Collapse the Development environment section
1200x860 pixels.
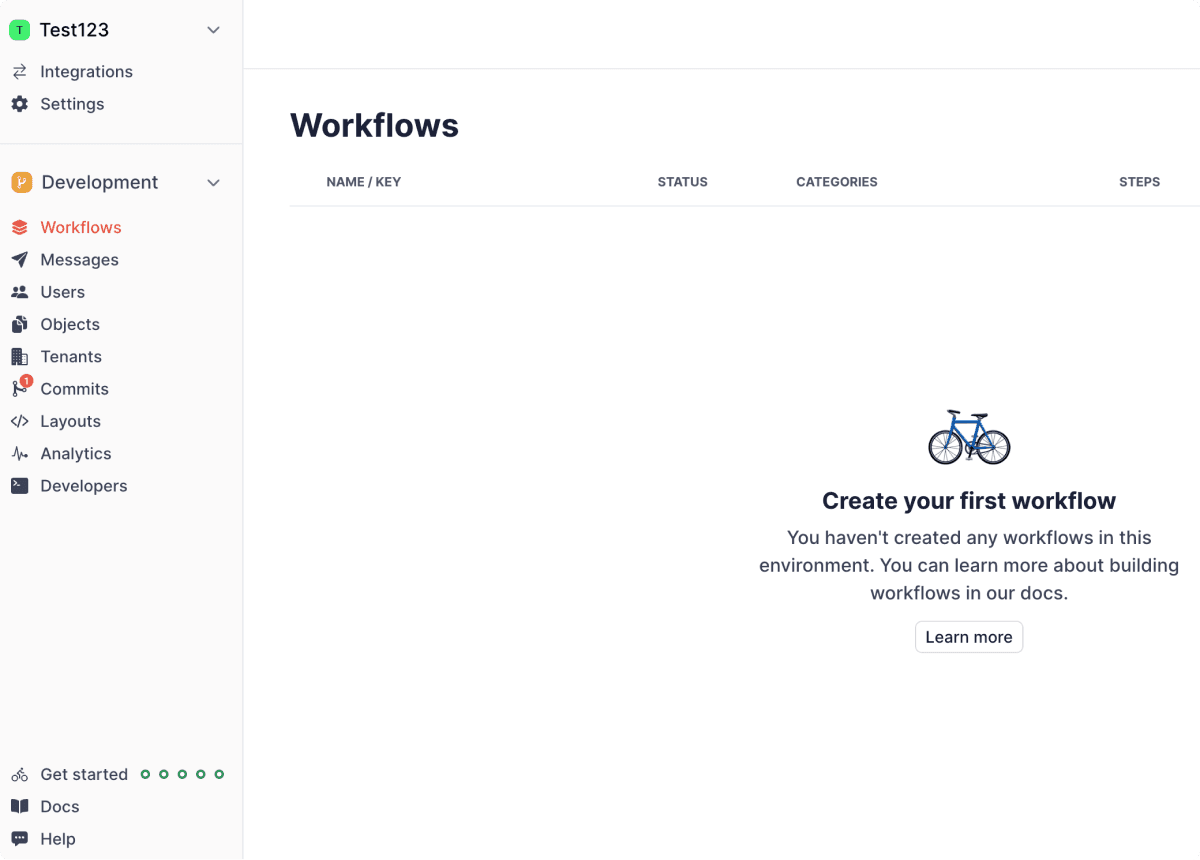pyautogui.click(x=213, y=182)
